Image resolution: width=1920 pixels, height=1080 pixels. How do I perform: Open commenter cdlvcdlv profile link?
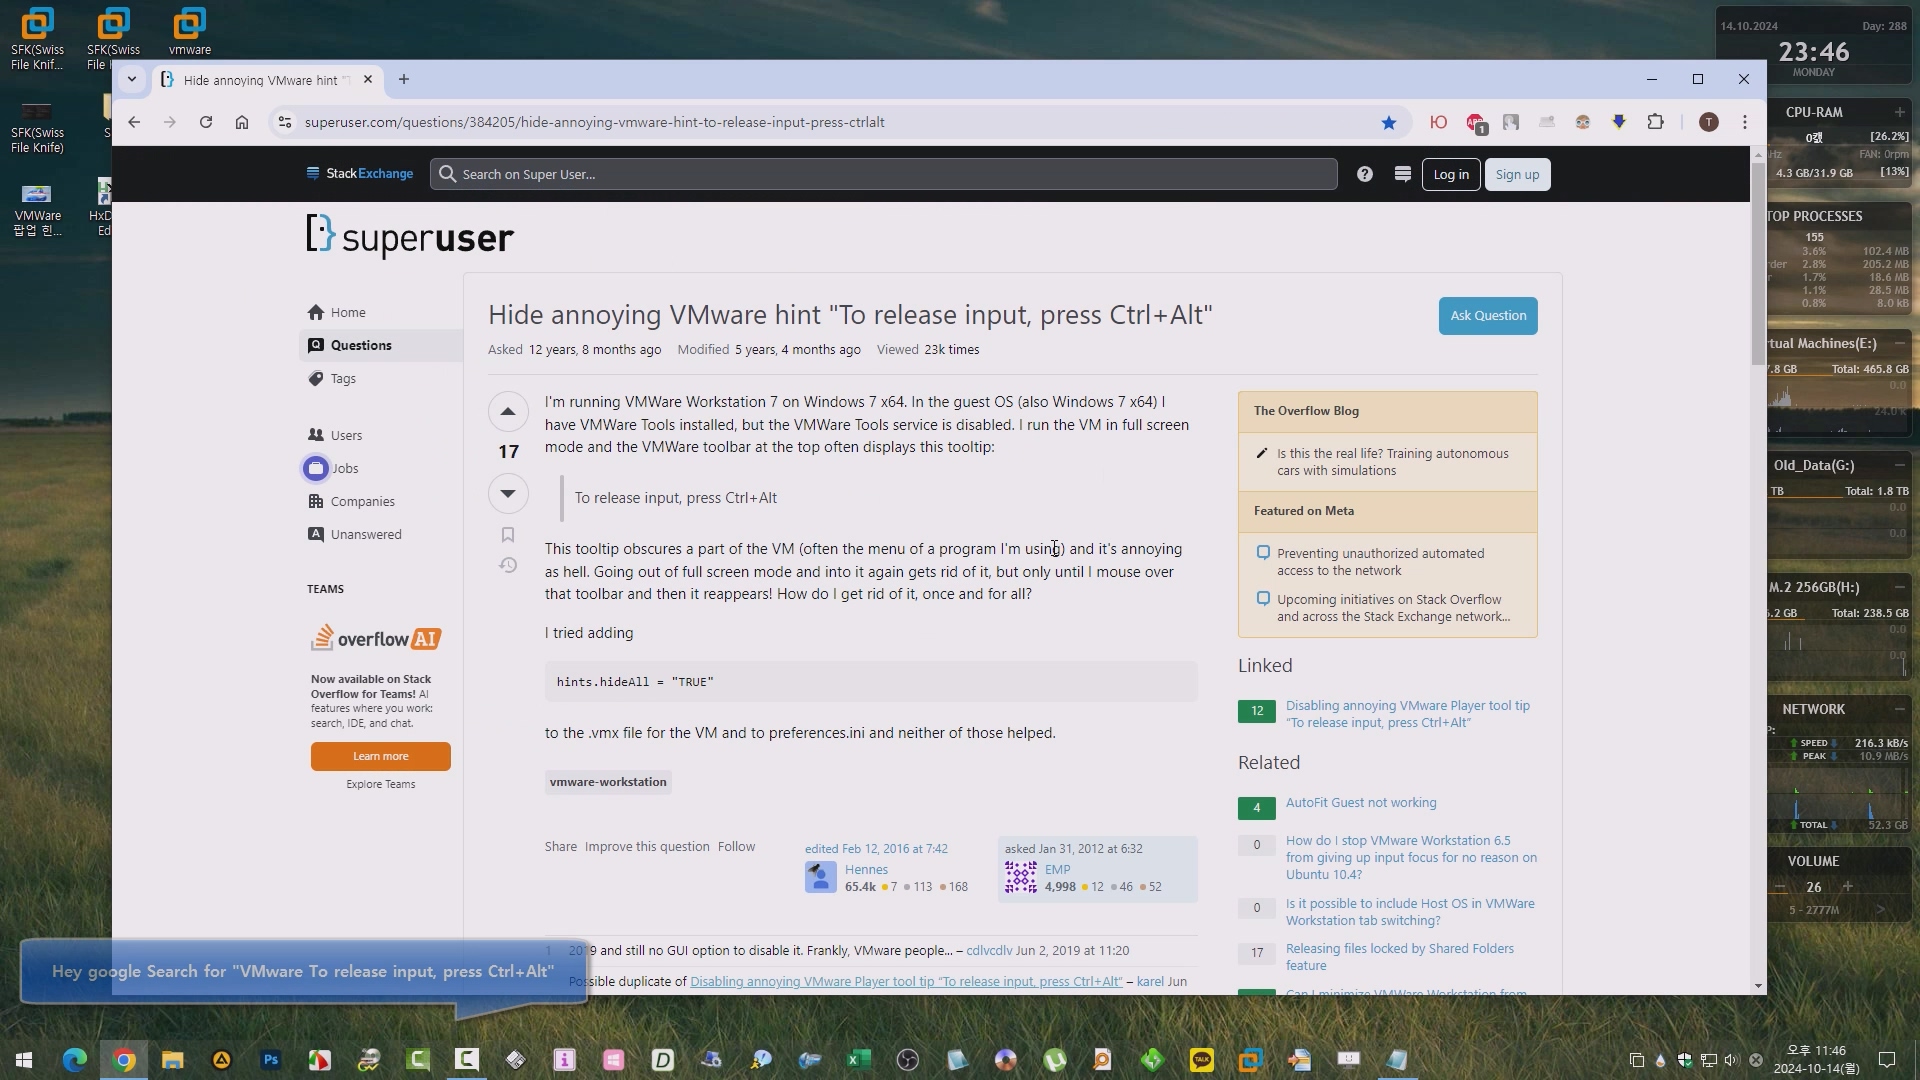(x=989, y=950)
